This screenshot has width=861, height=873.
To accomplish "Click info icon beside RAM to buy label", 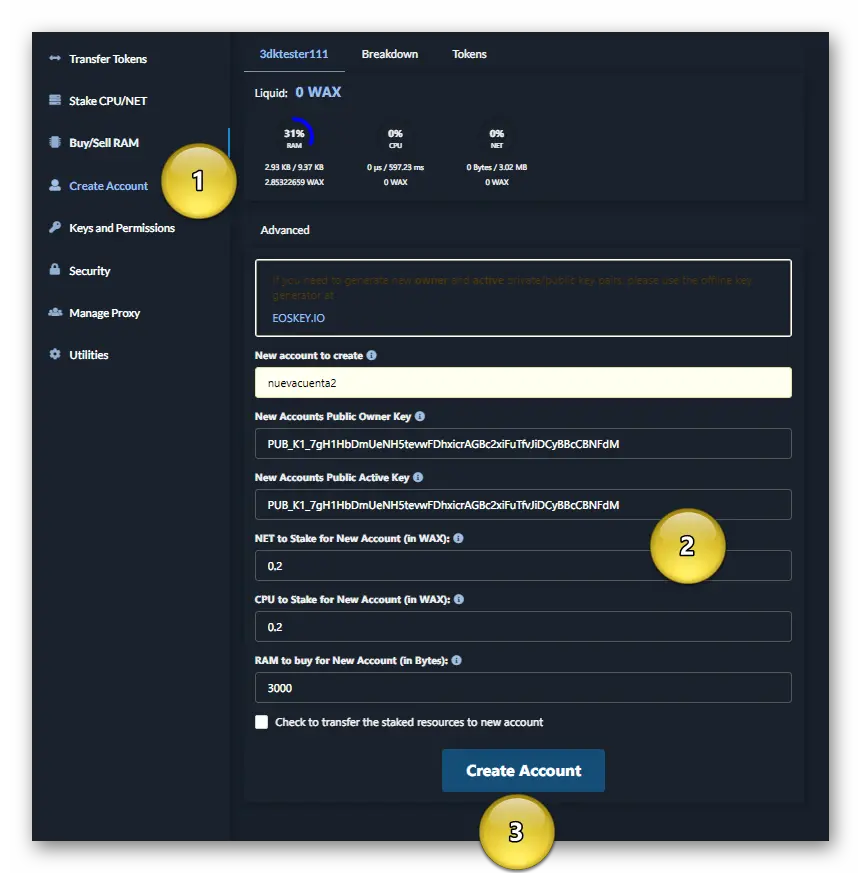I will (457, 660).
